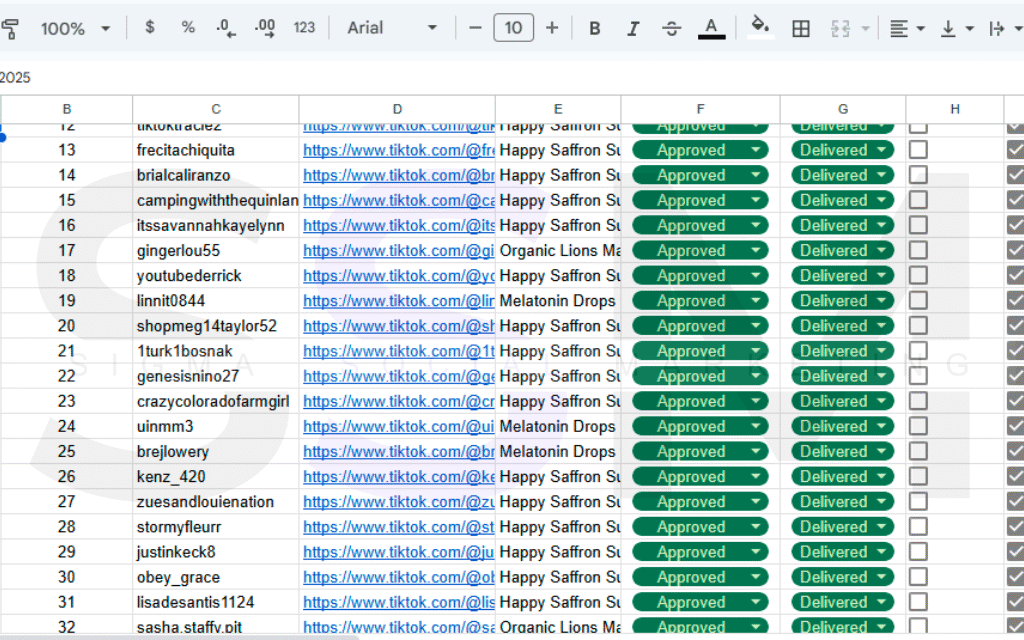This screenshot has width=1024, height=640.
Task: Open cell borders menu
Action: (801, 28)
